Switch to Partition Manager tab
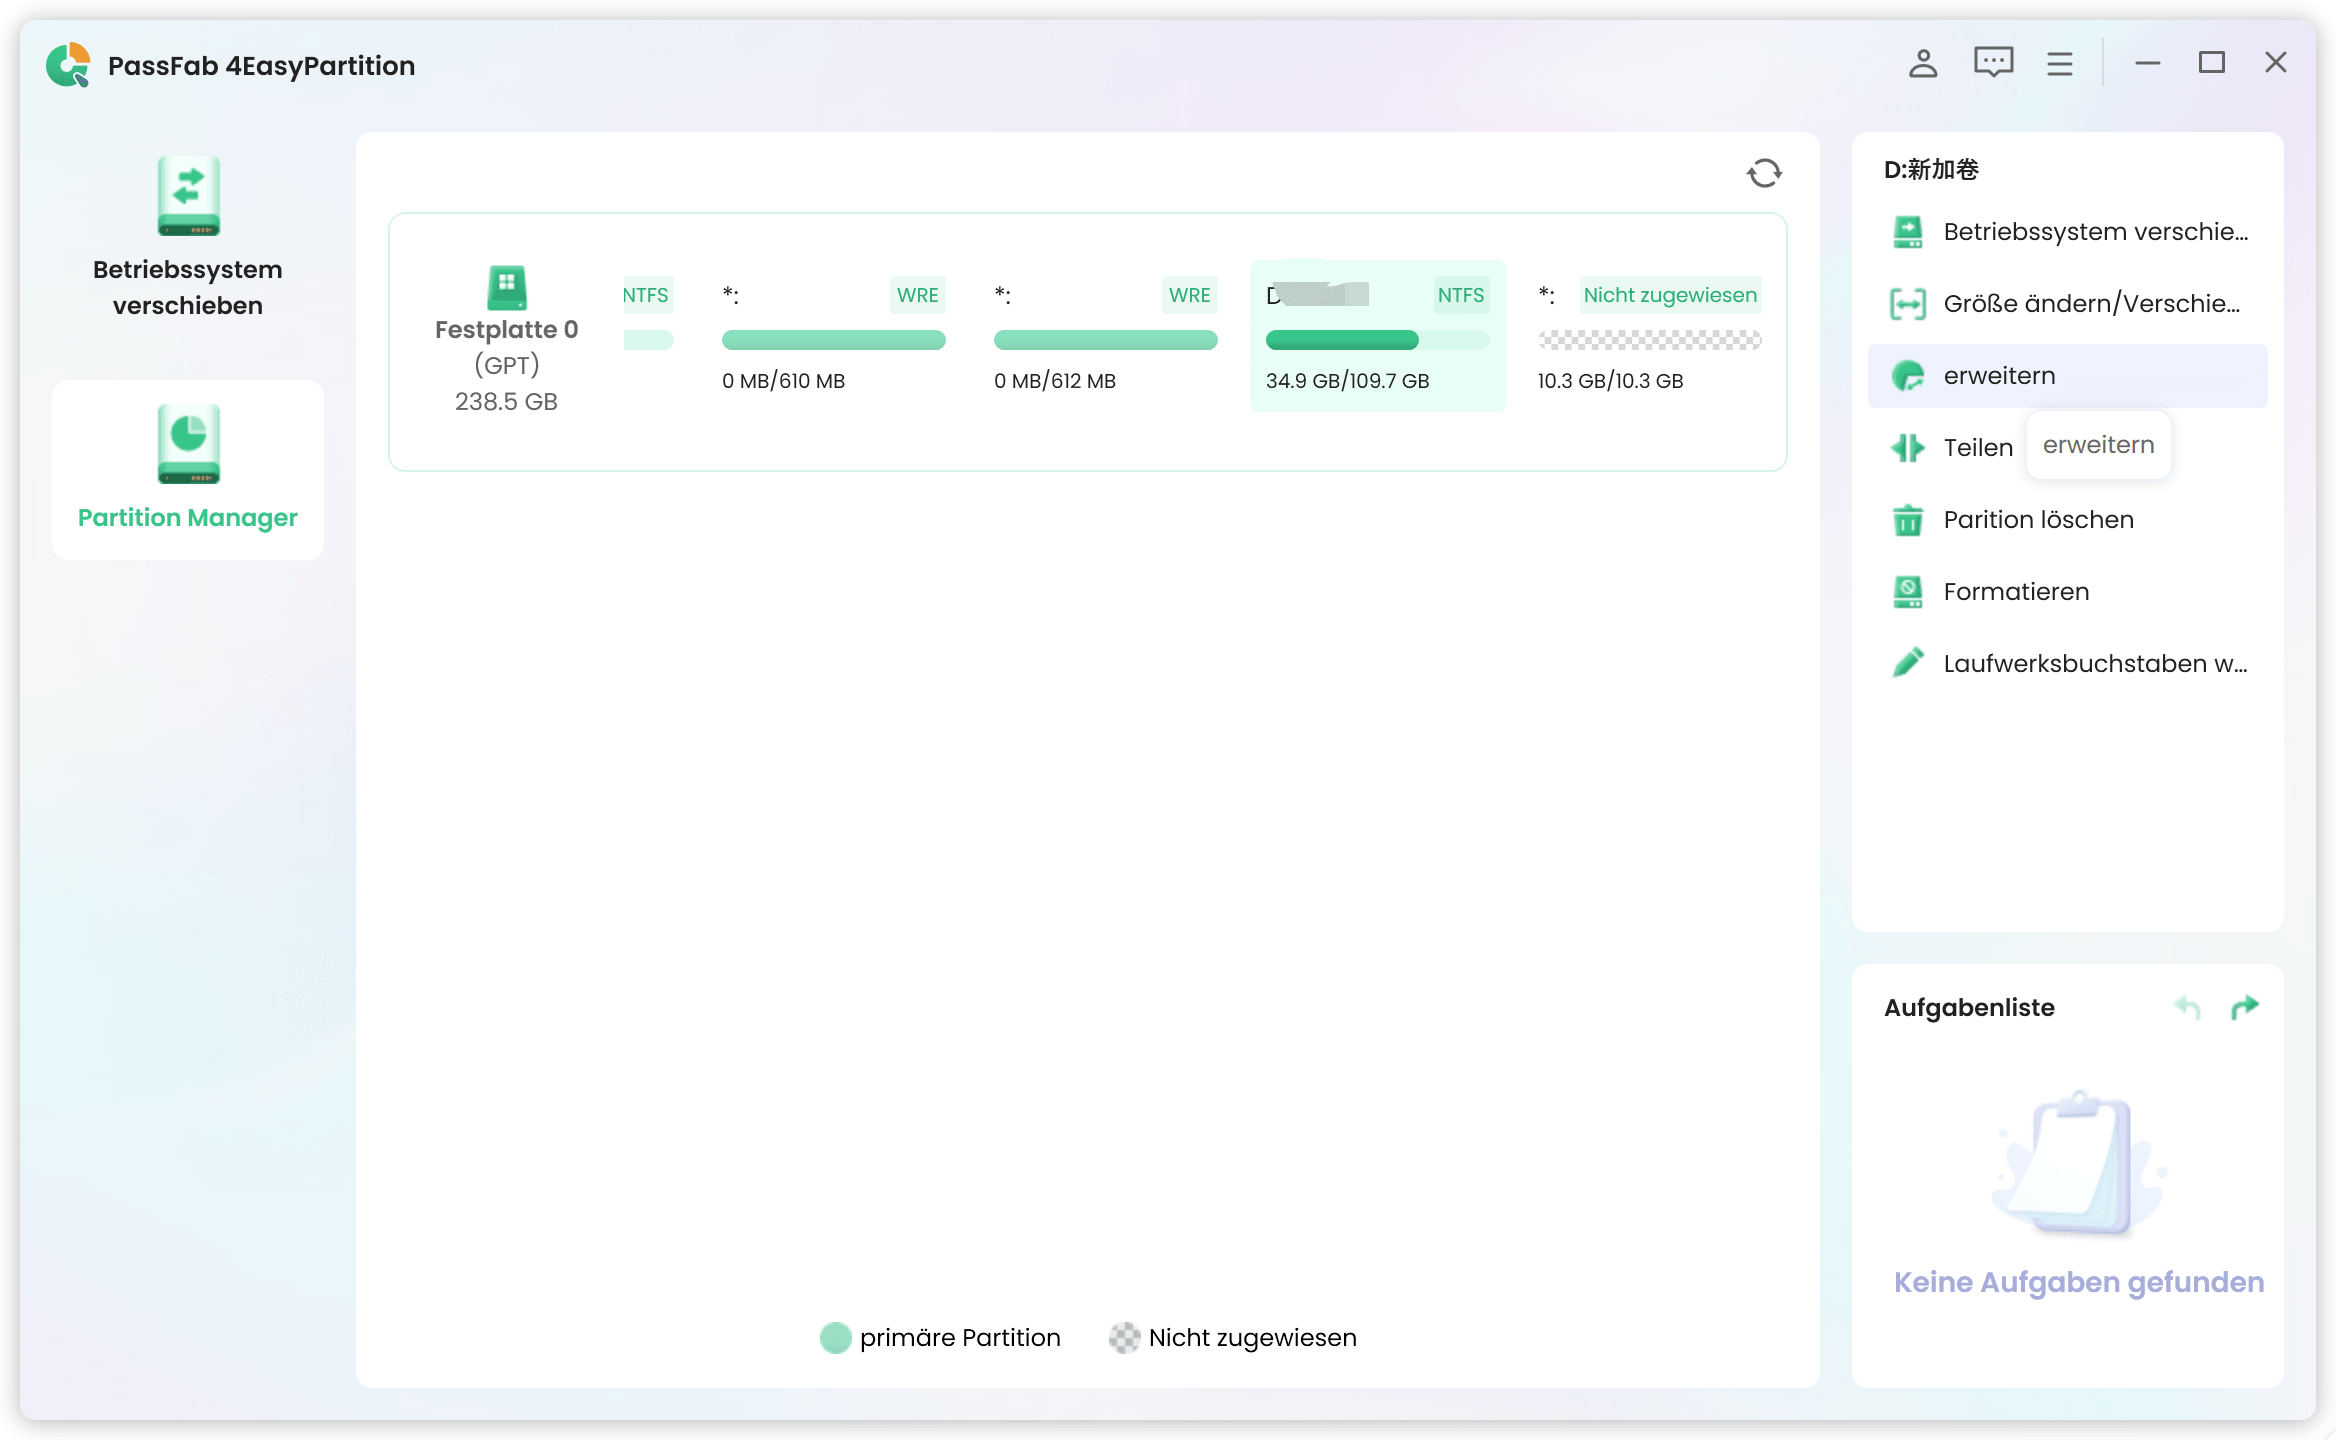 (x=188, y=468)
